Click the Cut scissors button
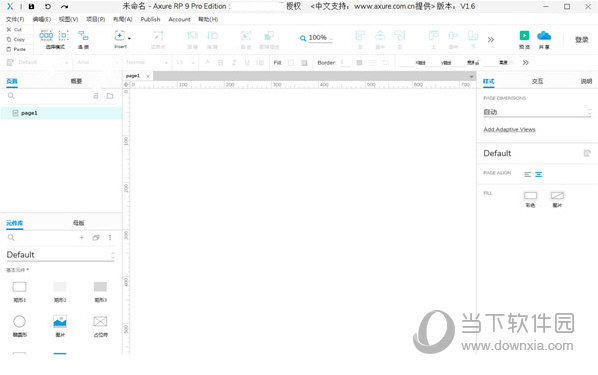 pos(14,29)
